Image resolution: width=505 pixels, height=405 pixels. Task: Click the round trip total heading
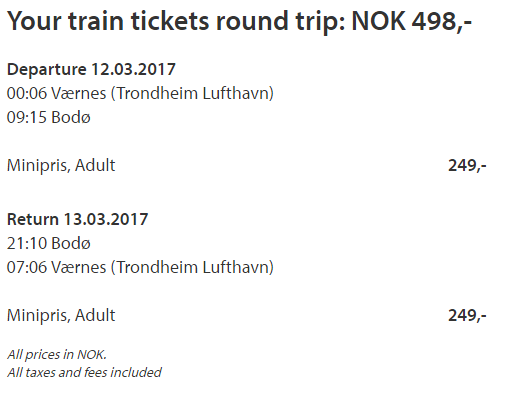tap(239, 21)
